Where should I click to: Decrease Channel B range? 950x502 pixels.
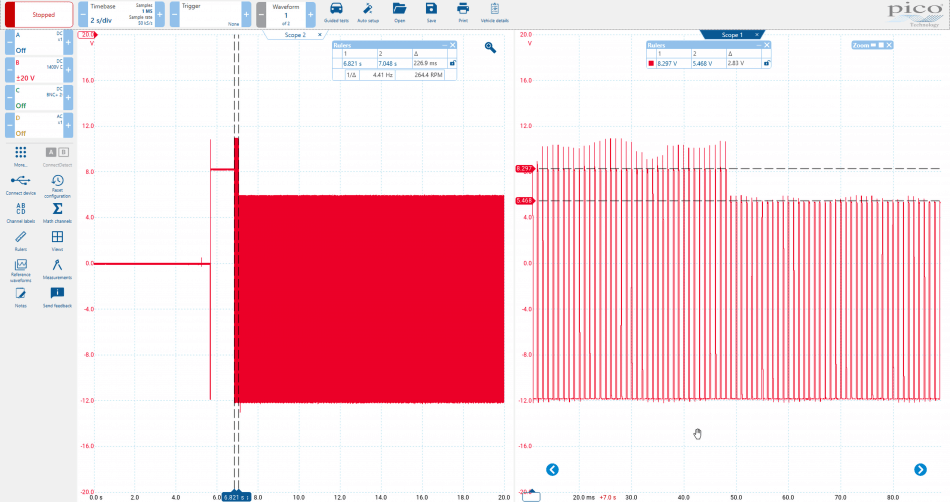pos(10,70)
